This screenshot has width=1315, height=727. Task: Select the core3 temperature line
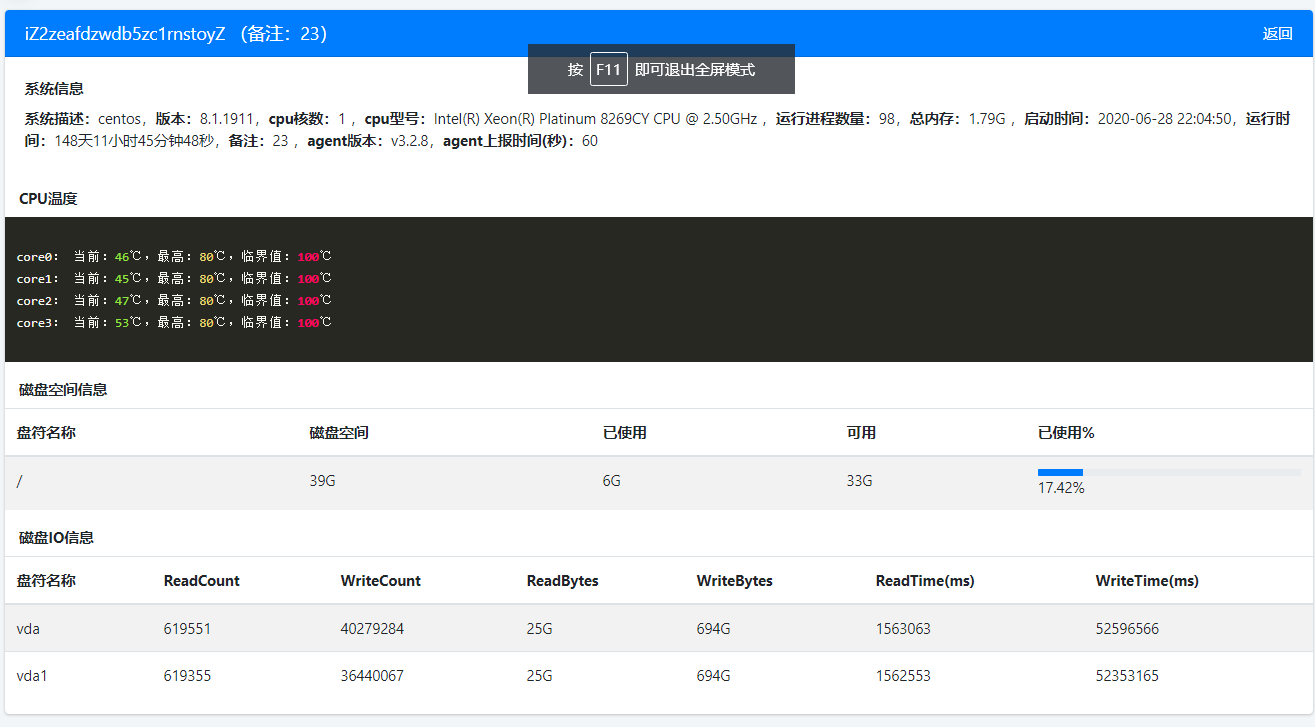coord(173,323)
